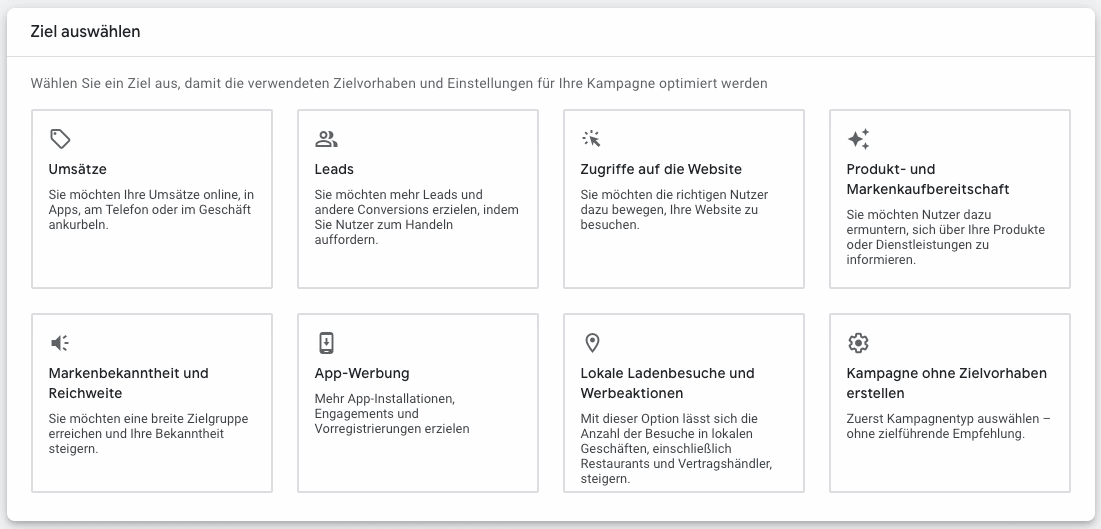Pick the Zugriffe auf die Website title
Image resolution: width=1101 pixels, height=529 pixels.
[x=661, y=169]
